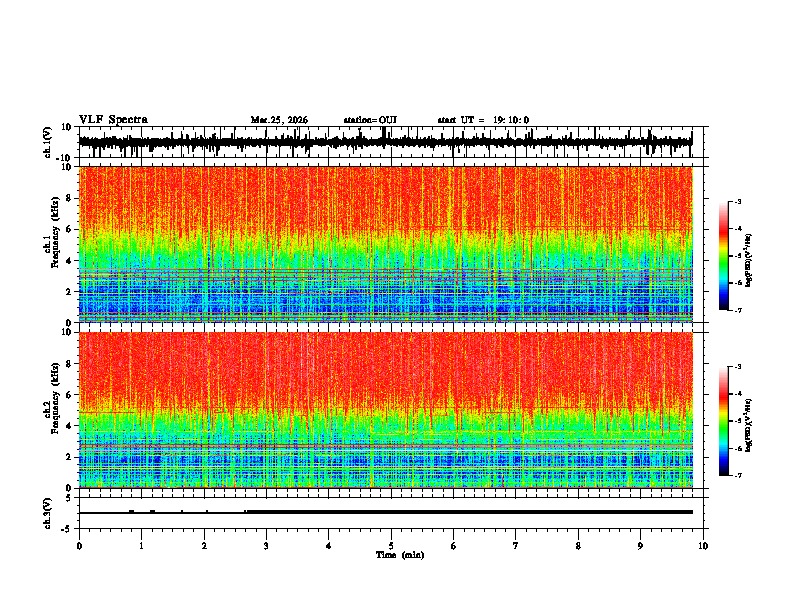Click inside the ch.1 spectrogram plot
This screenshot has height=612, width=792.
[393, 244]
